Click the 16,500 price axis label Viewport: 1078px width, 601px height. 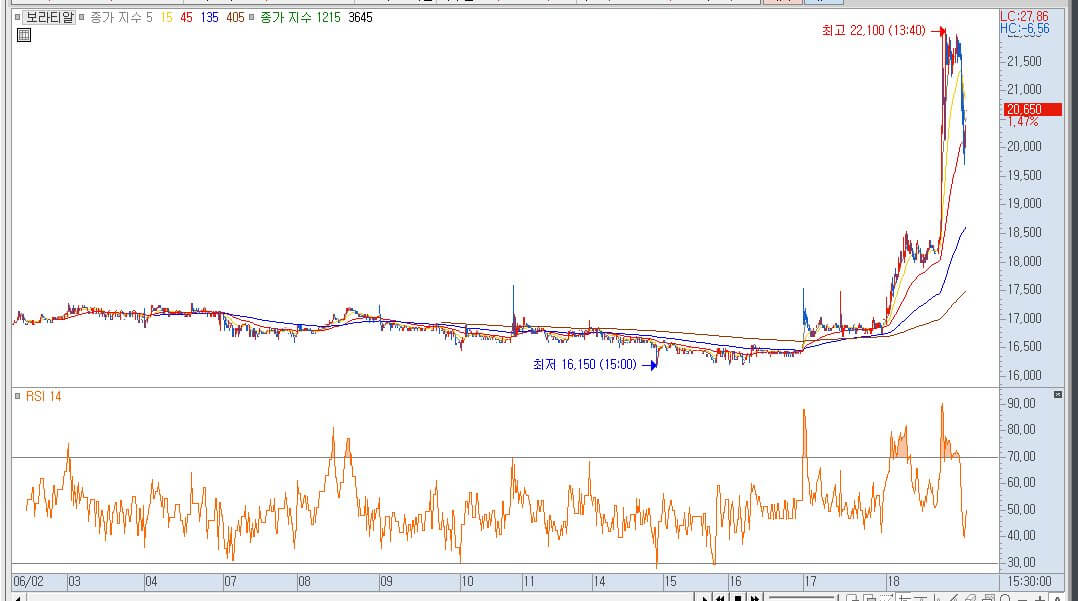coord(1024,347)
